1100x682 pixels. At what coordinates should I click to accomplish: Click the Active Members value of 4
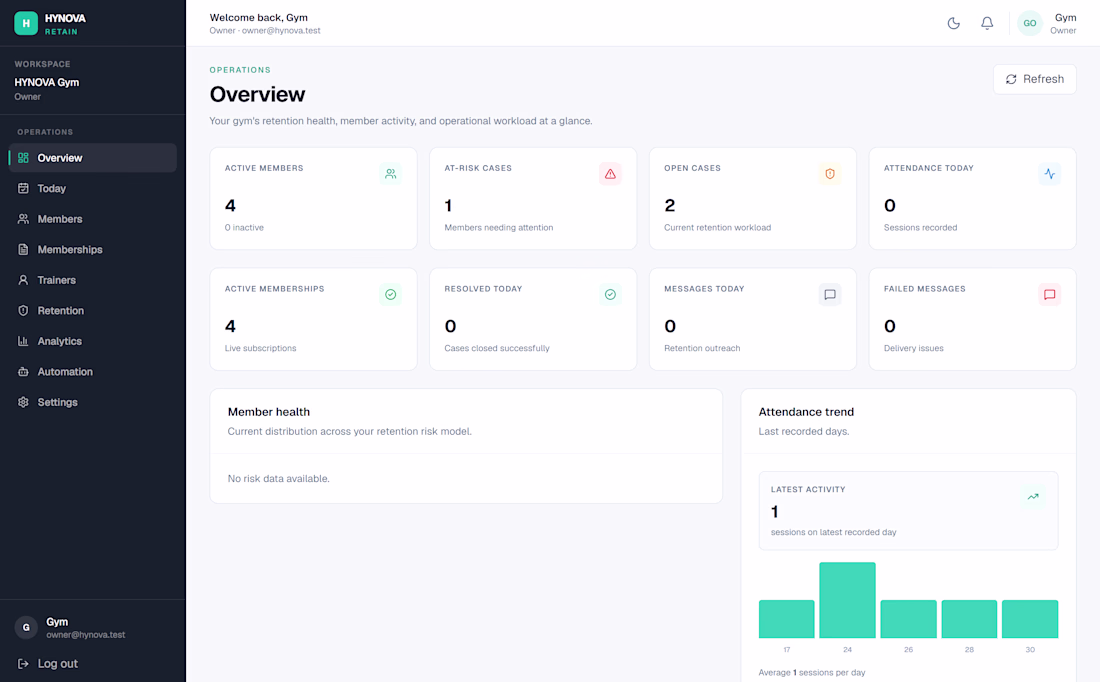click(230, 206)
